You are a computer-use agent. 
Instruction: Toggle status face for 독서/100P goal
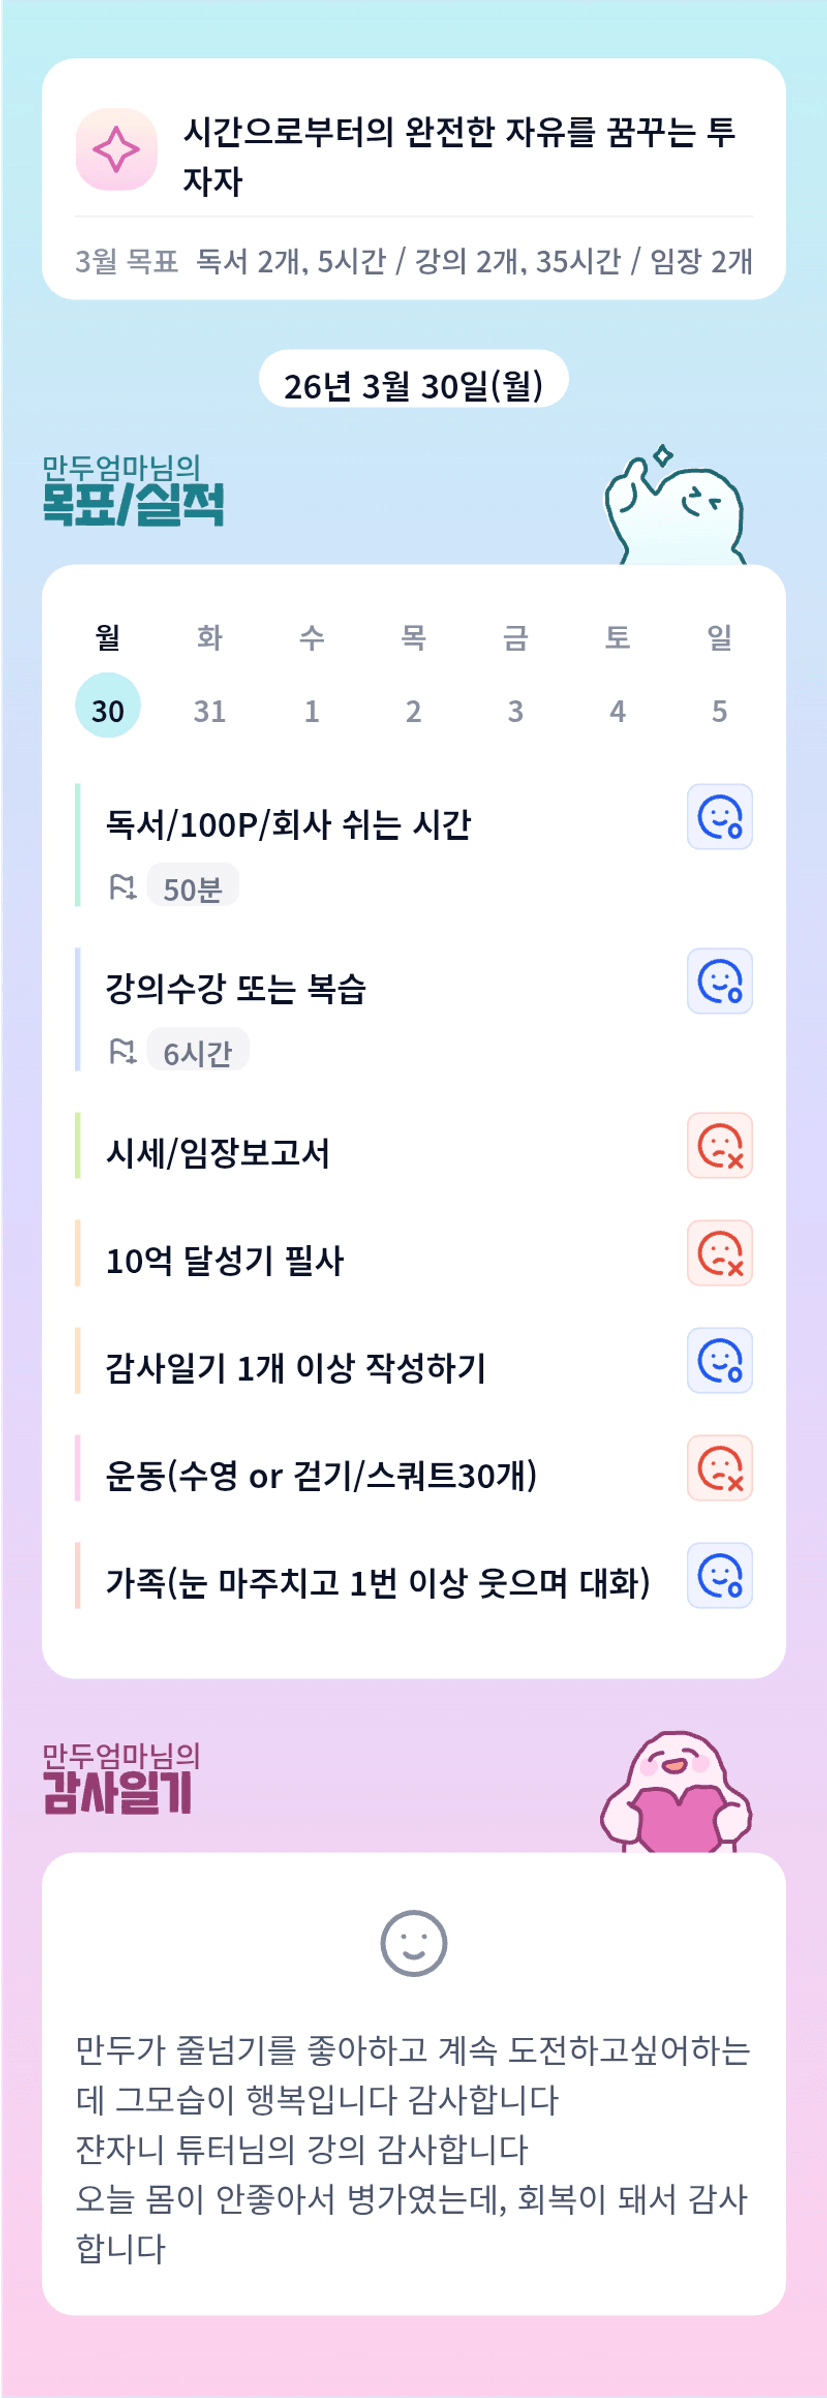[x=719, y=817]
